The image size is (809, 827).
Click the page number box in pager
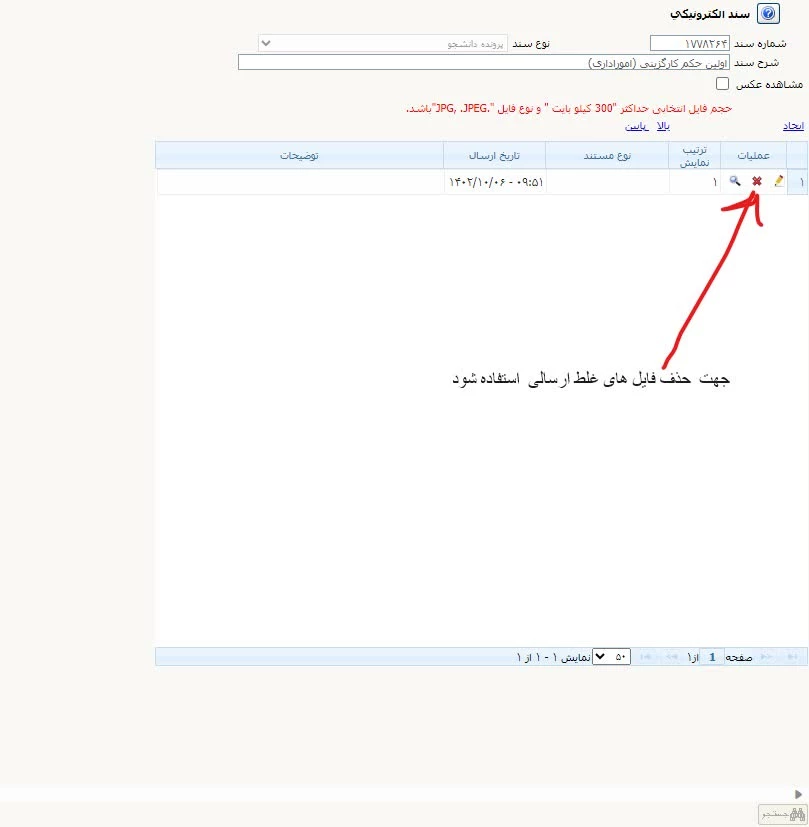[x=712, y=657]
